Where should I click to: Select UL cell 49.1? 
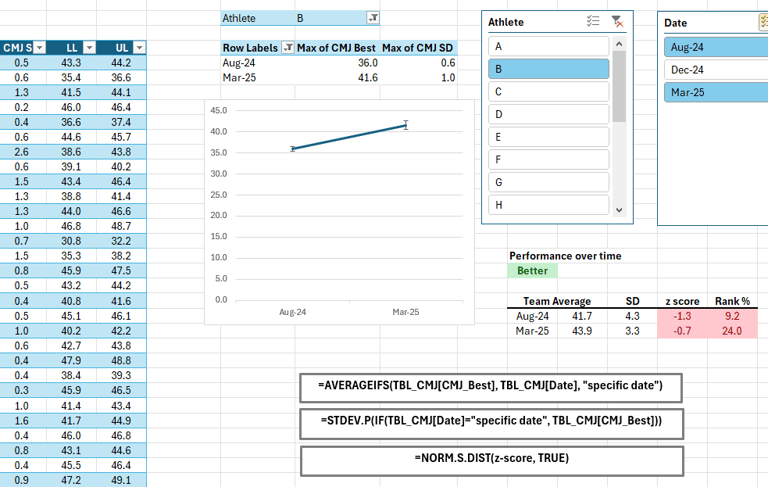coord(121,480)
